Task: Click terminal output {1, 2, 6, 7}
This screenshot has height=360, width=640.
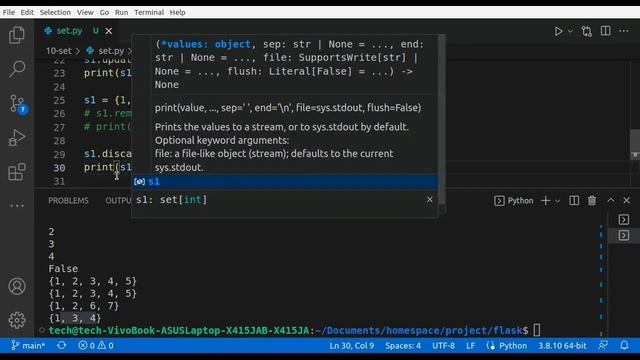Action: [84, 306]
